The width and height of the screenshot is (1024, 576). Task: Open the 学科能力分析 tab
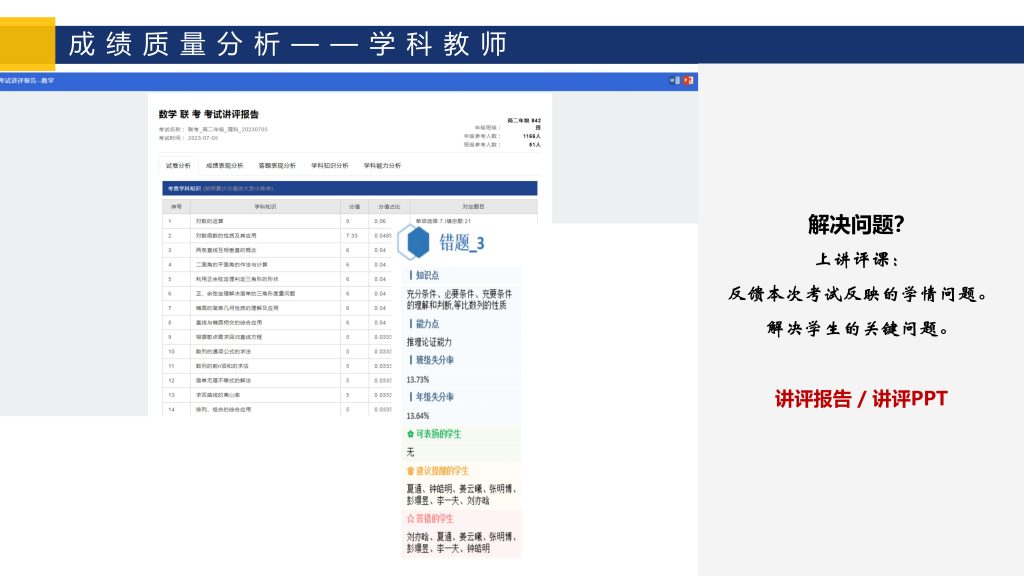click(x=382, y=165)
